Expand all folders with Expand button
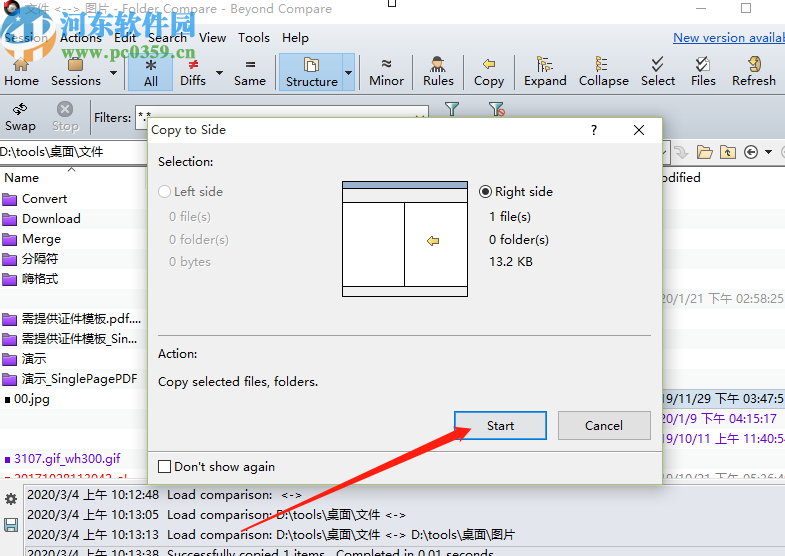 [x=545, y=72]
